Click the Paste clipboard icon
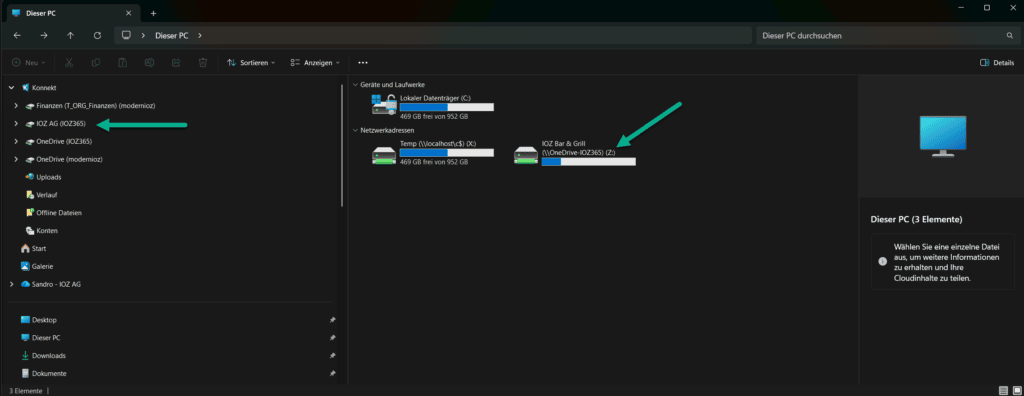This screenshot has width=1024, height=396. pos(122,63)
